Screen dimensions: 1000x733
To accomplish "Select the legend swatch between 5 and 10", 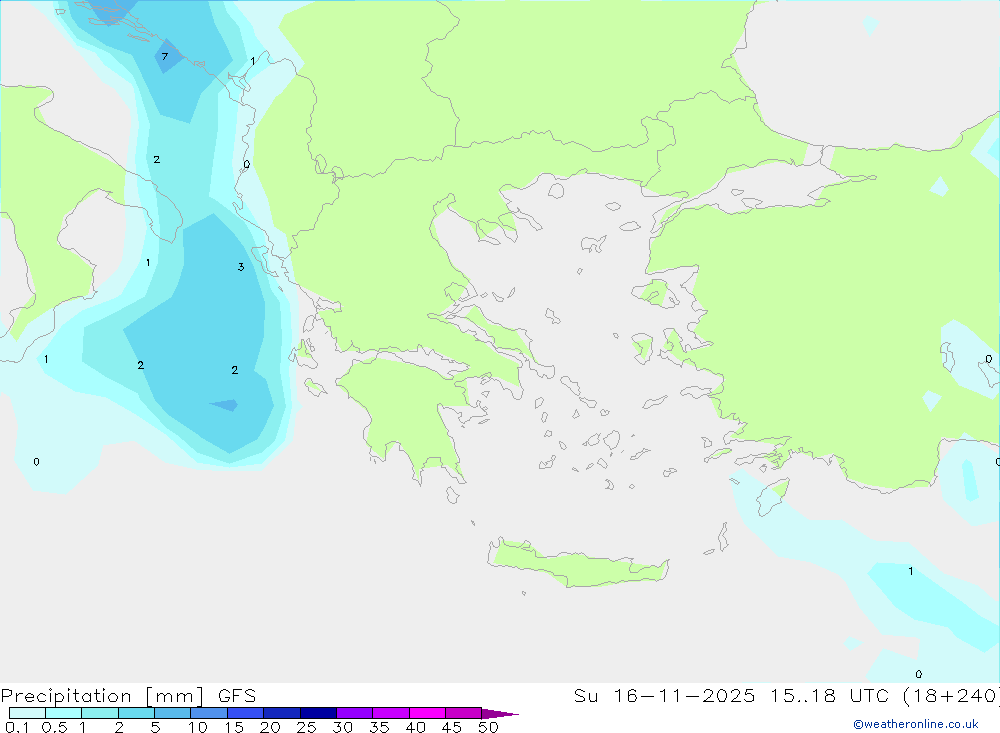I will 173,713.
